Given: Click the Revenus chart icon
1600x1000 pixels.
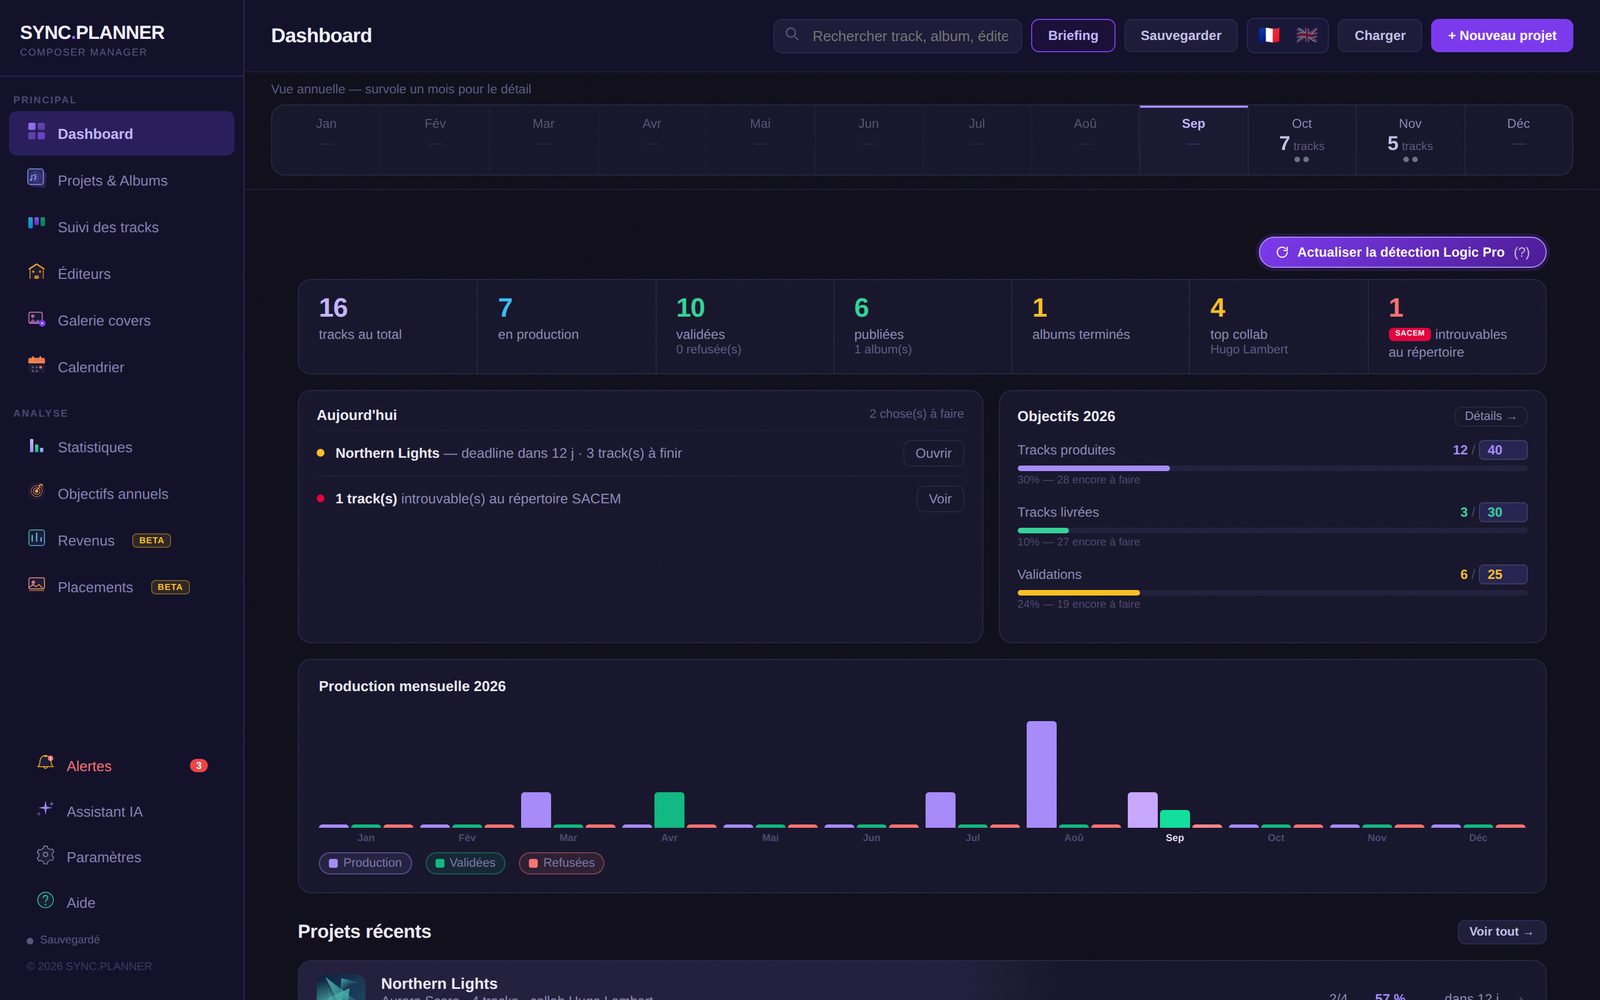Looking at the screenshot, I should pos(36,538).
